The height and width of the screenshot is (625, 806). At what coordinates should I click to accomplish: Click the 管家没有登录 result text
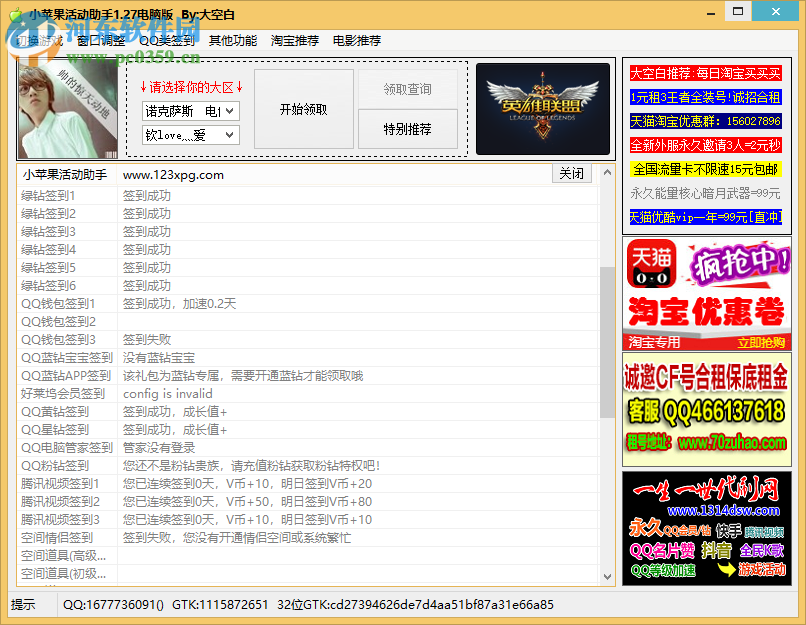point(159,448)
